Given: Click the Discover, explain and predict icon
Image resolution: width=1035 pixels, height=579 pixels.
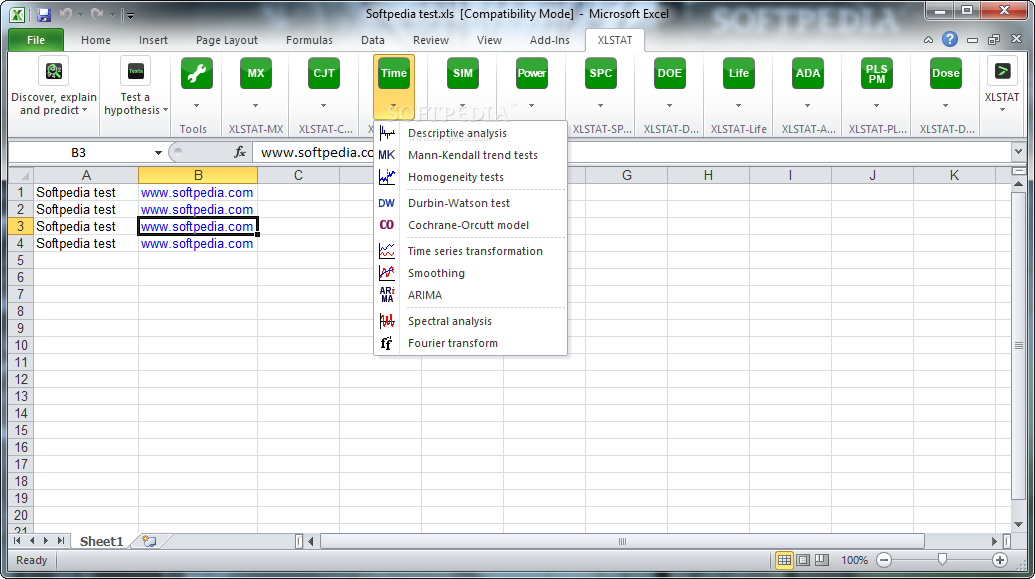Looking at the screenshot, I should [x=54, y=71].
